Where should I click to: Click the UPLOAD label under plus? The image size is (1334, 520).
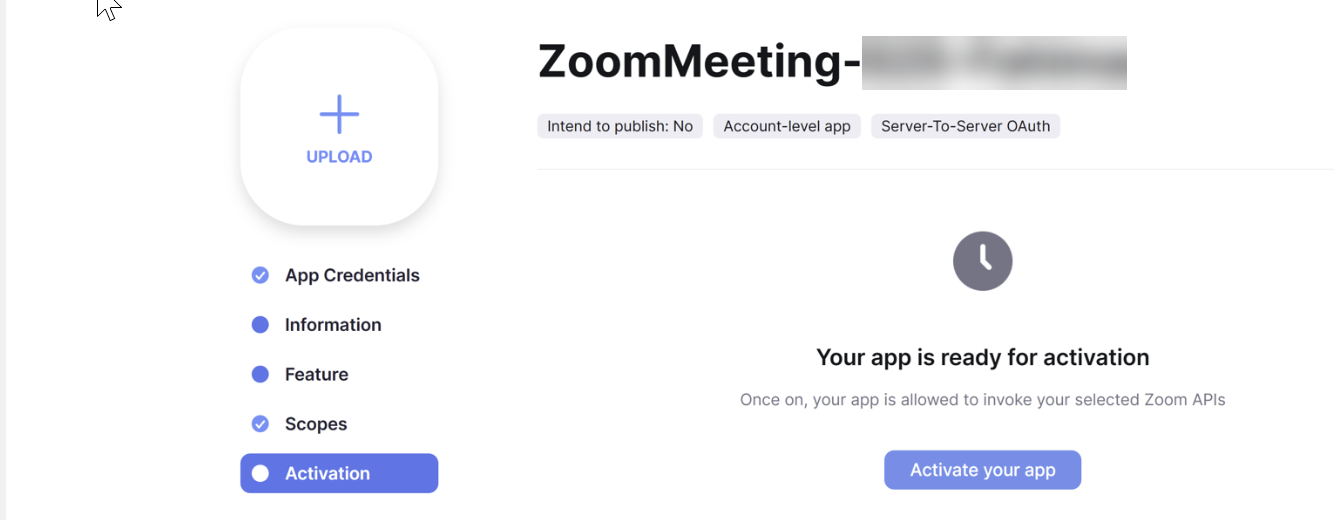click(339, 157)
